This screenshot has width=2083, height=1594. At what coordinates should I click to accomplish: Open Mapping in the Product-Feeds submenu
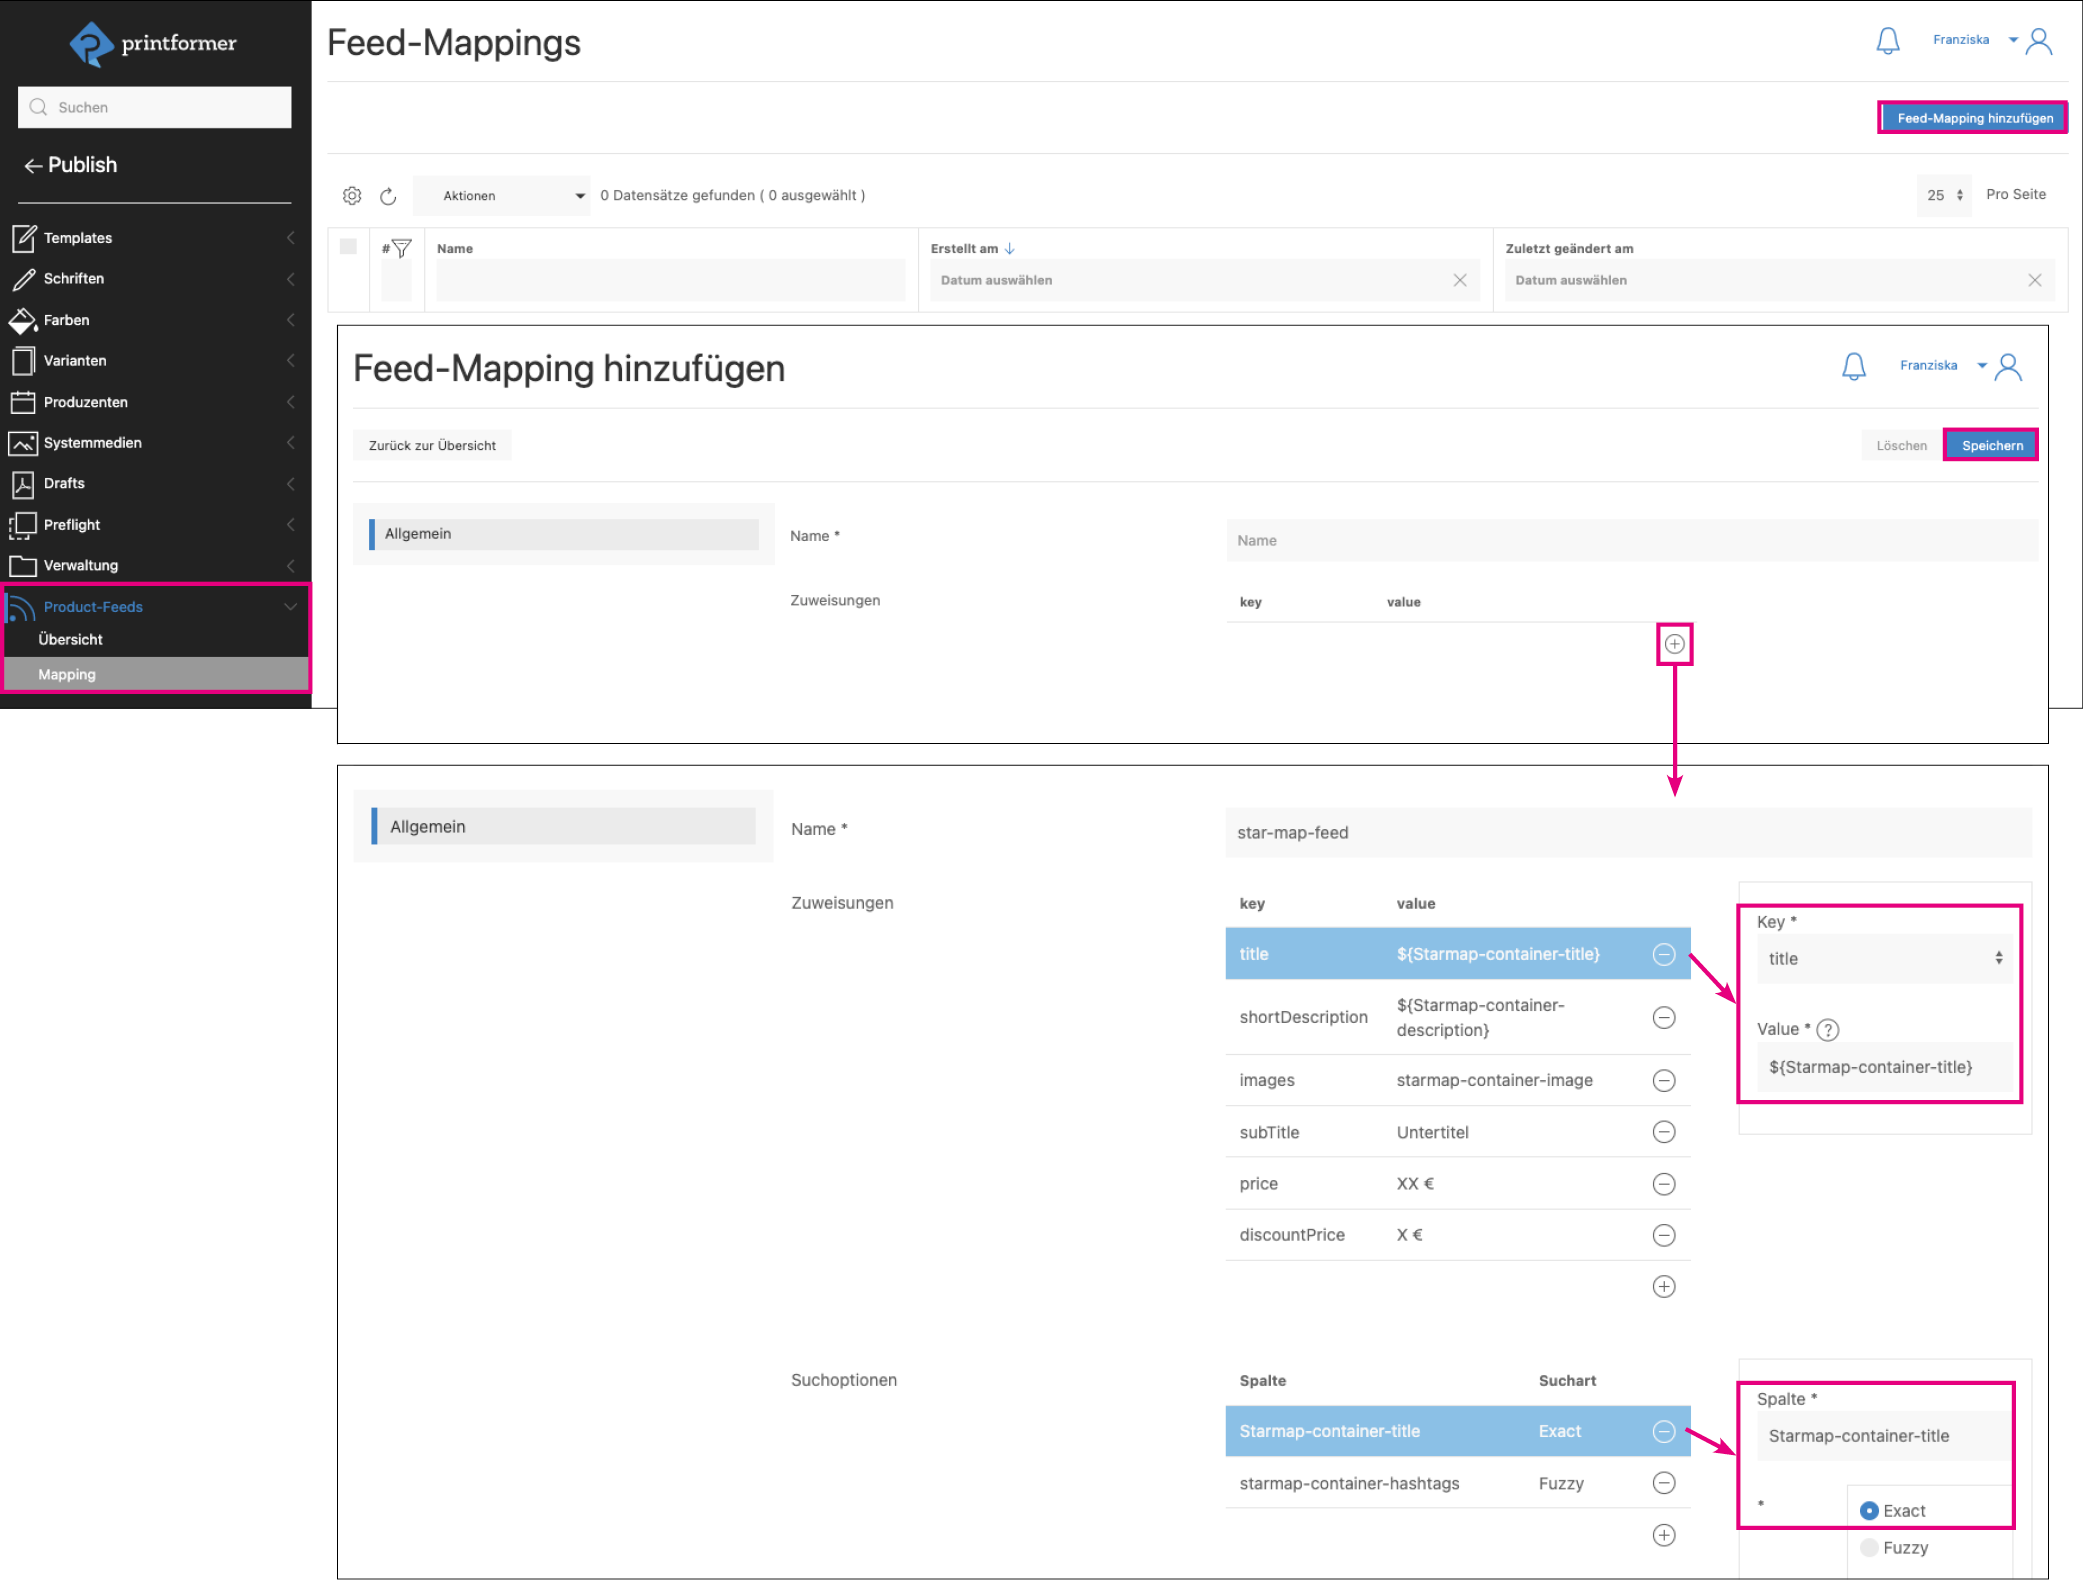67,674
